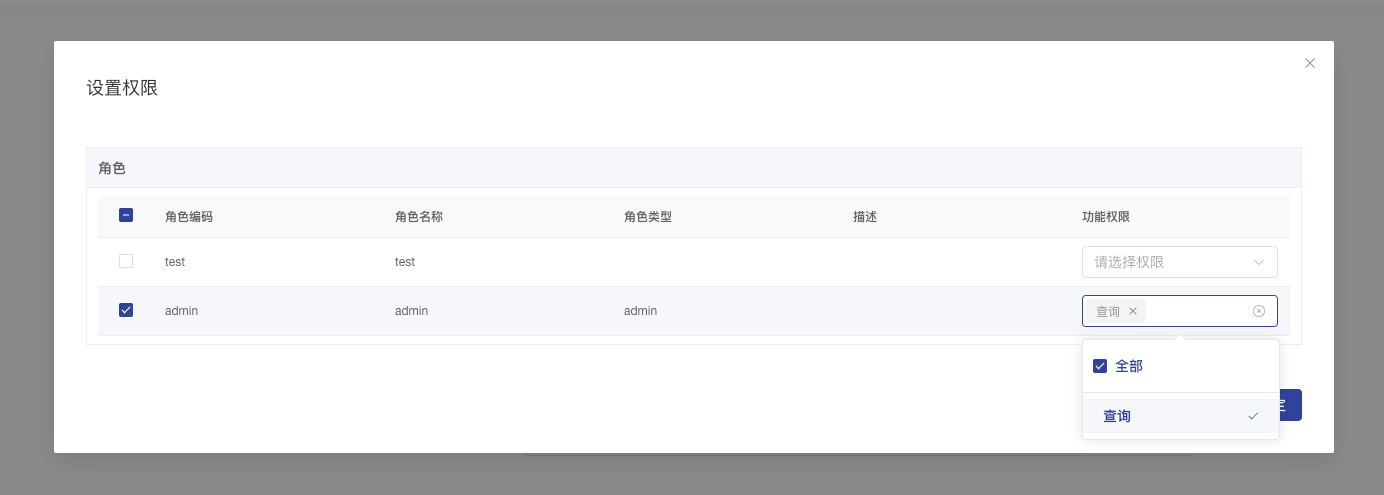Image resolution: width=1384 pixels, height=495 pixels.
Task: Click the 查询 tag label in admin row
Action: pyautogui.click(x=1108, y=311)
